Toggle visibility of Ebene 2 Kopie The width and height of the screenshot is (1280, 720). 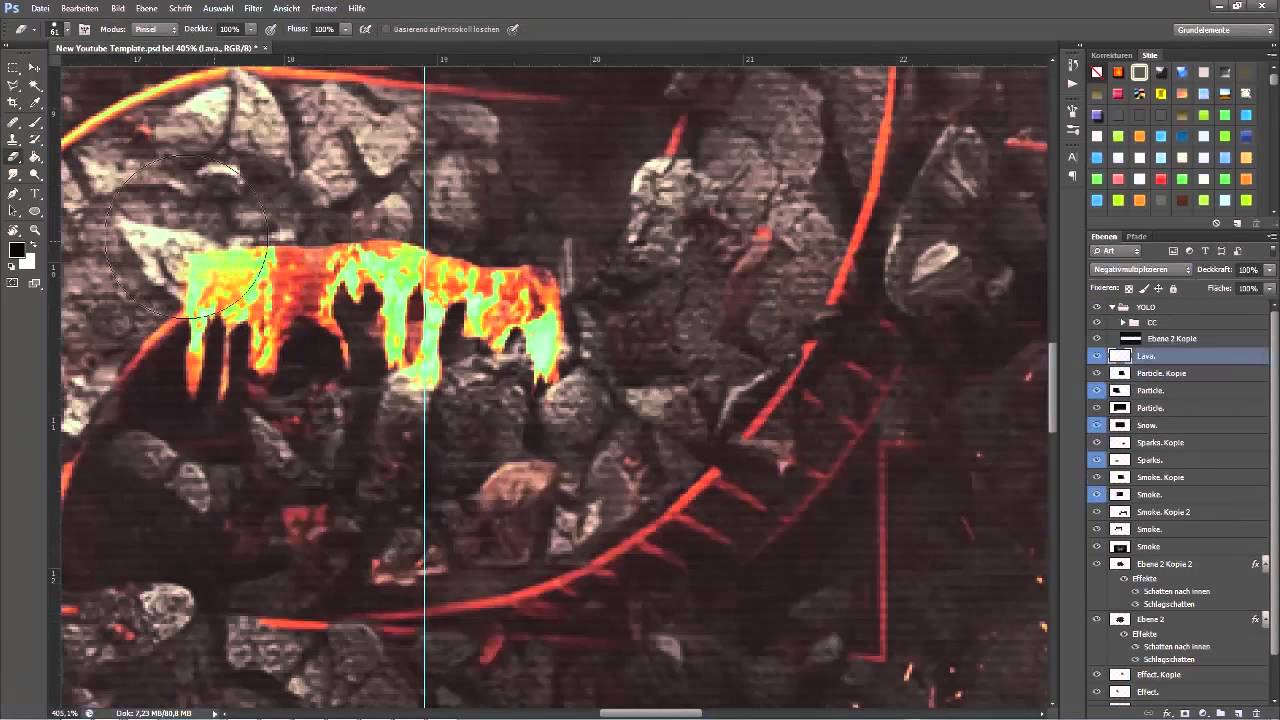click(1097, 339)
